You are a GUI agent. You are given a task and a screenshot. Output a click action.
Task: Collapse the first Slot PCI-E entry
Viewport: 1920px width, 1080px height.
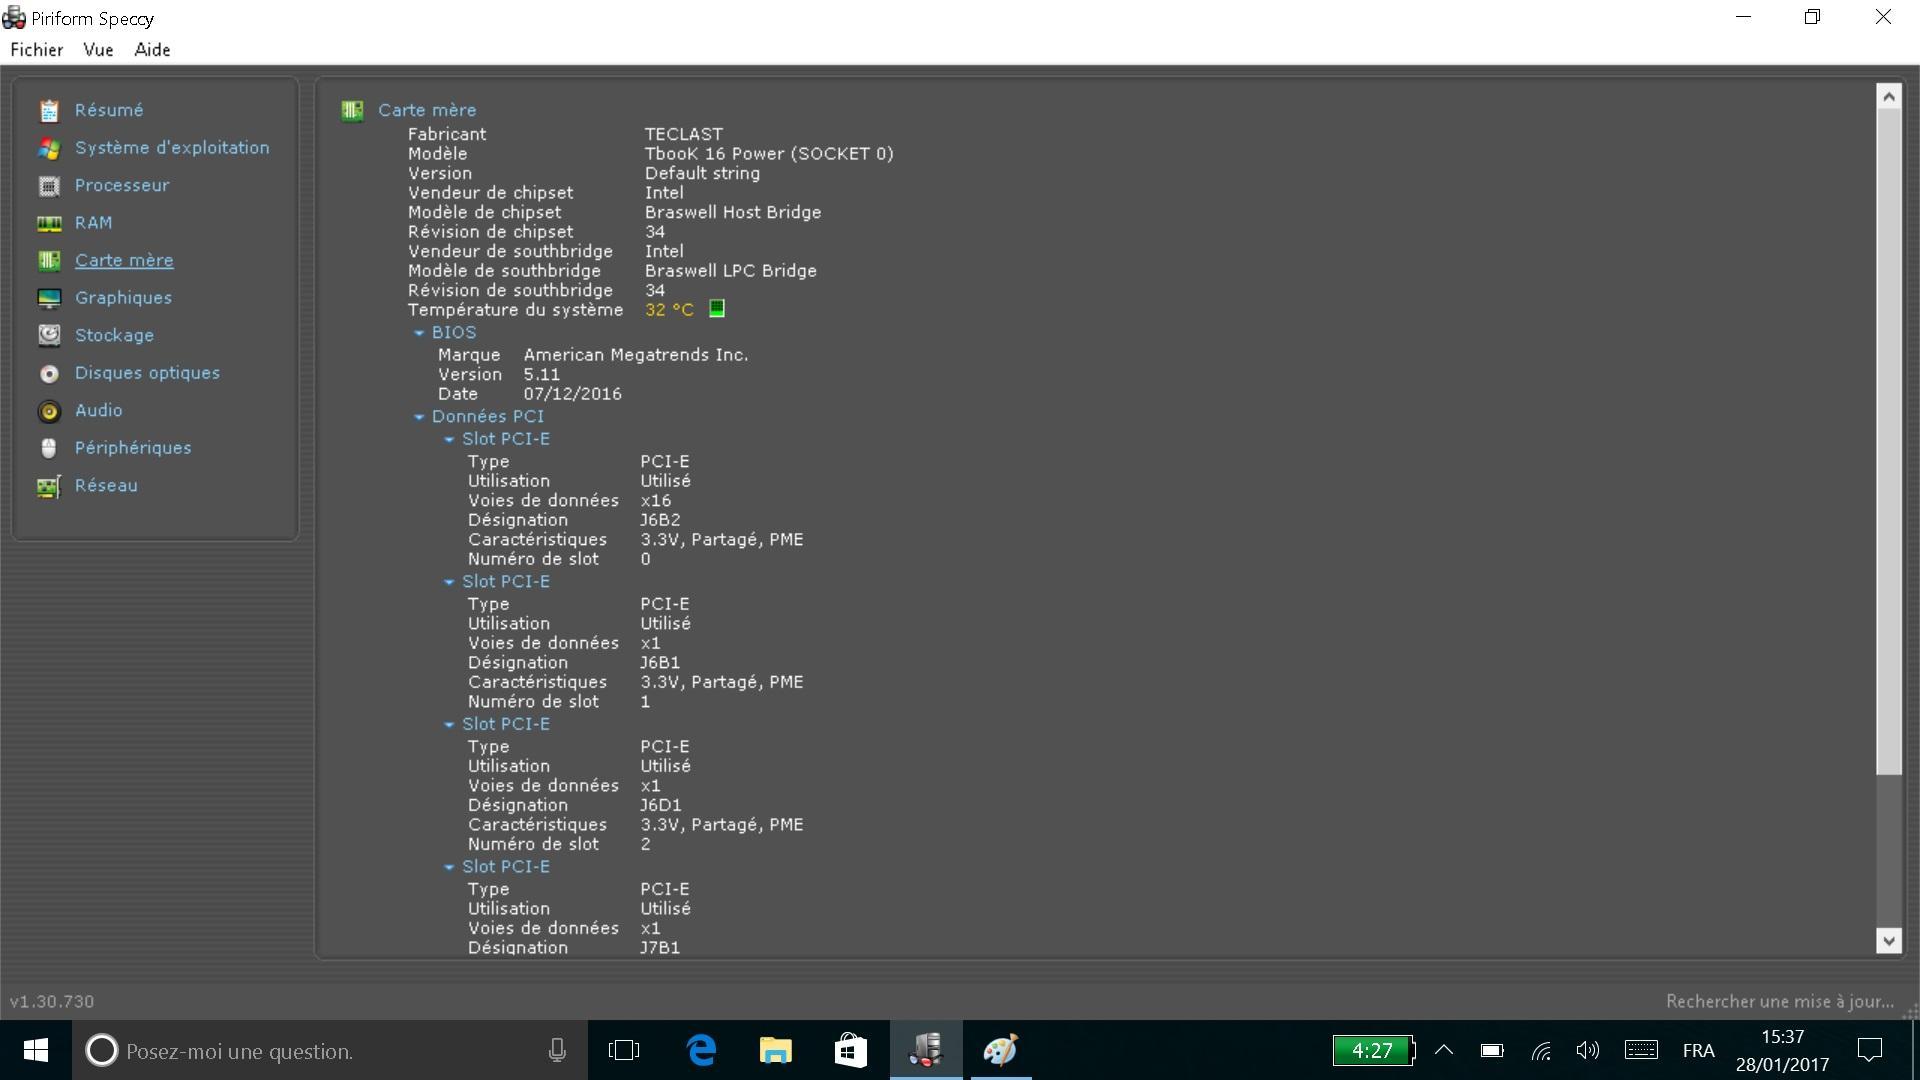pos(449,440)
